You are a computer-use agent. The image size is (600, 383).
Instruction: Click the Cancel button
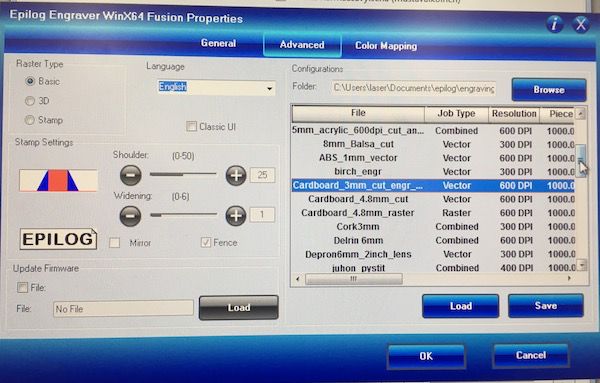(x=531, y=355)
